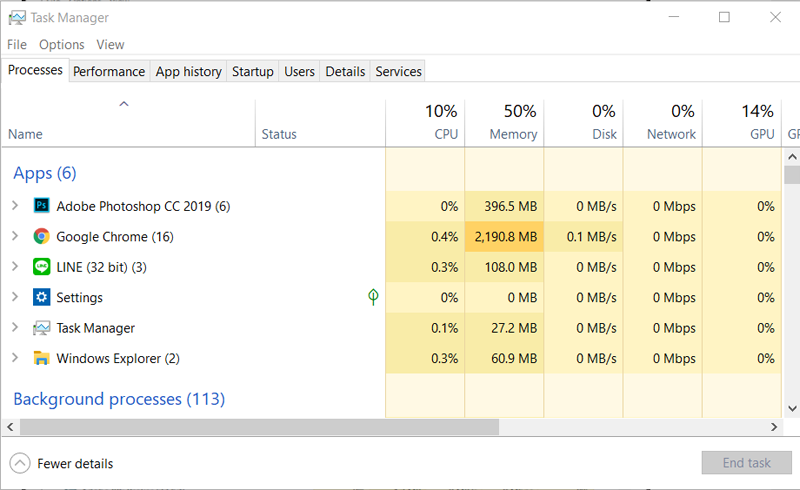Viewport: 800px width, 490px height.
Task: Click the Windows Explorer folder icon
Action: pos(41,358)
